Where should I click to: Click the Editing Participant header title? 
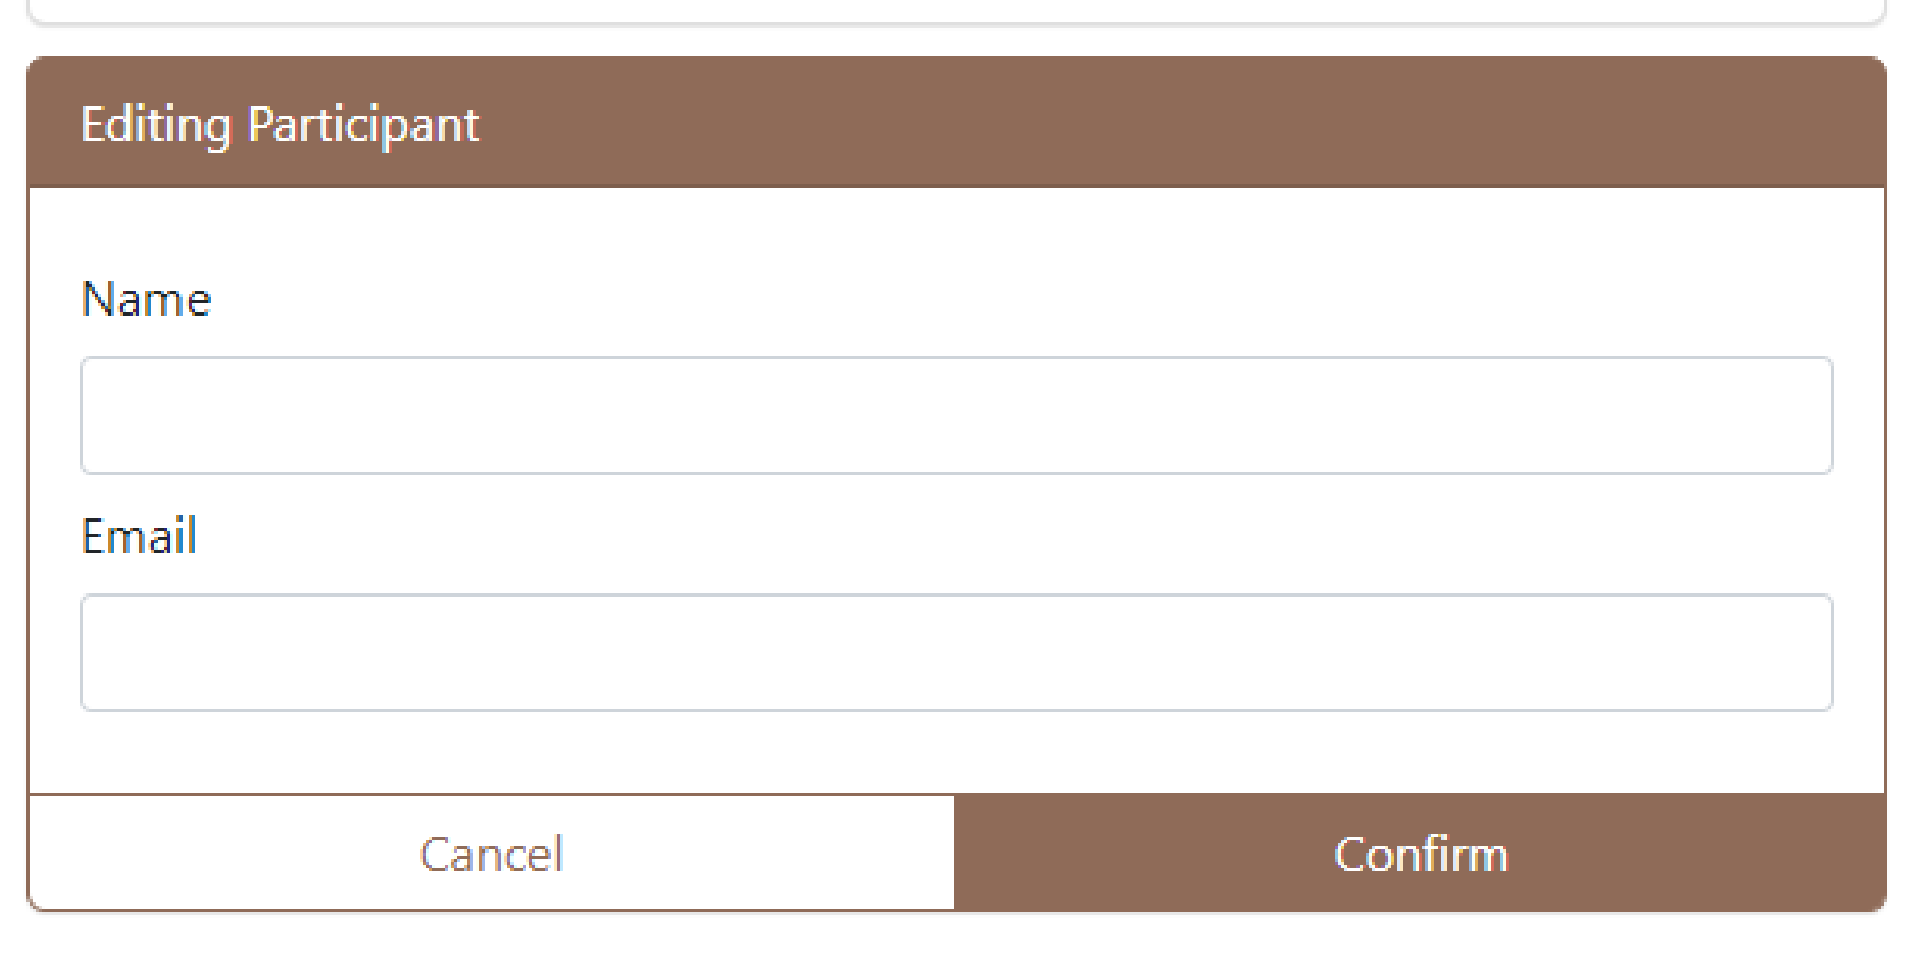pyautogui.click(x=280, y=125)
